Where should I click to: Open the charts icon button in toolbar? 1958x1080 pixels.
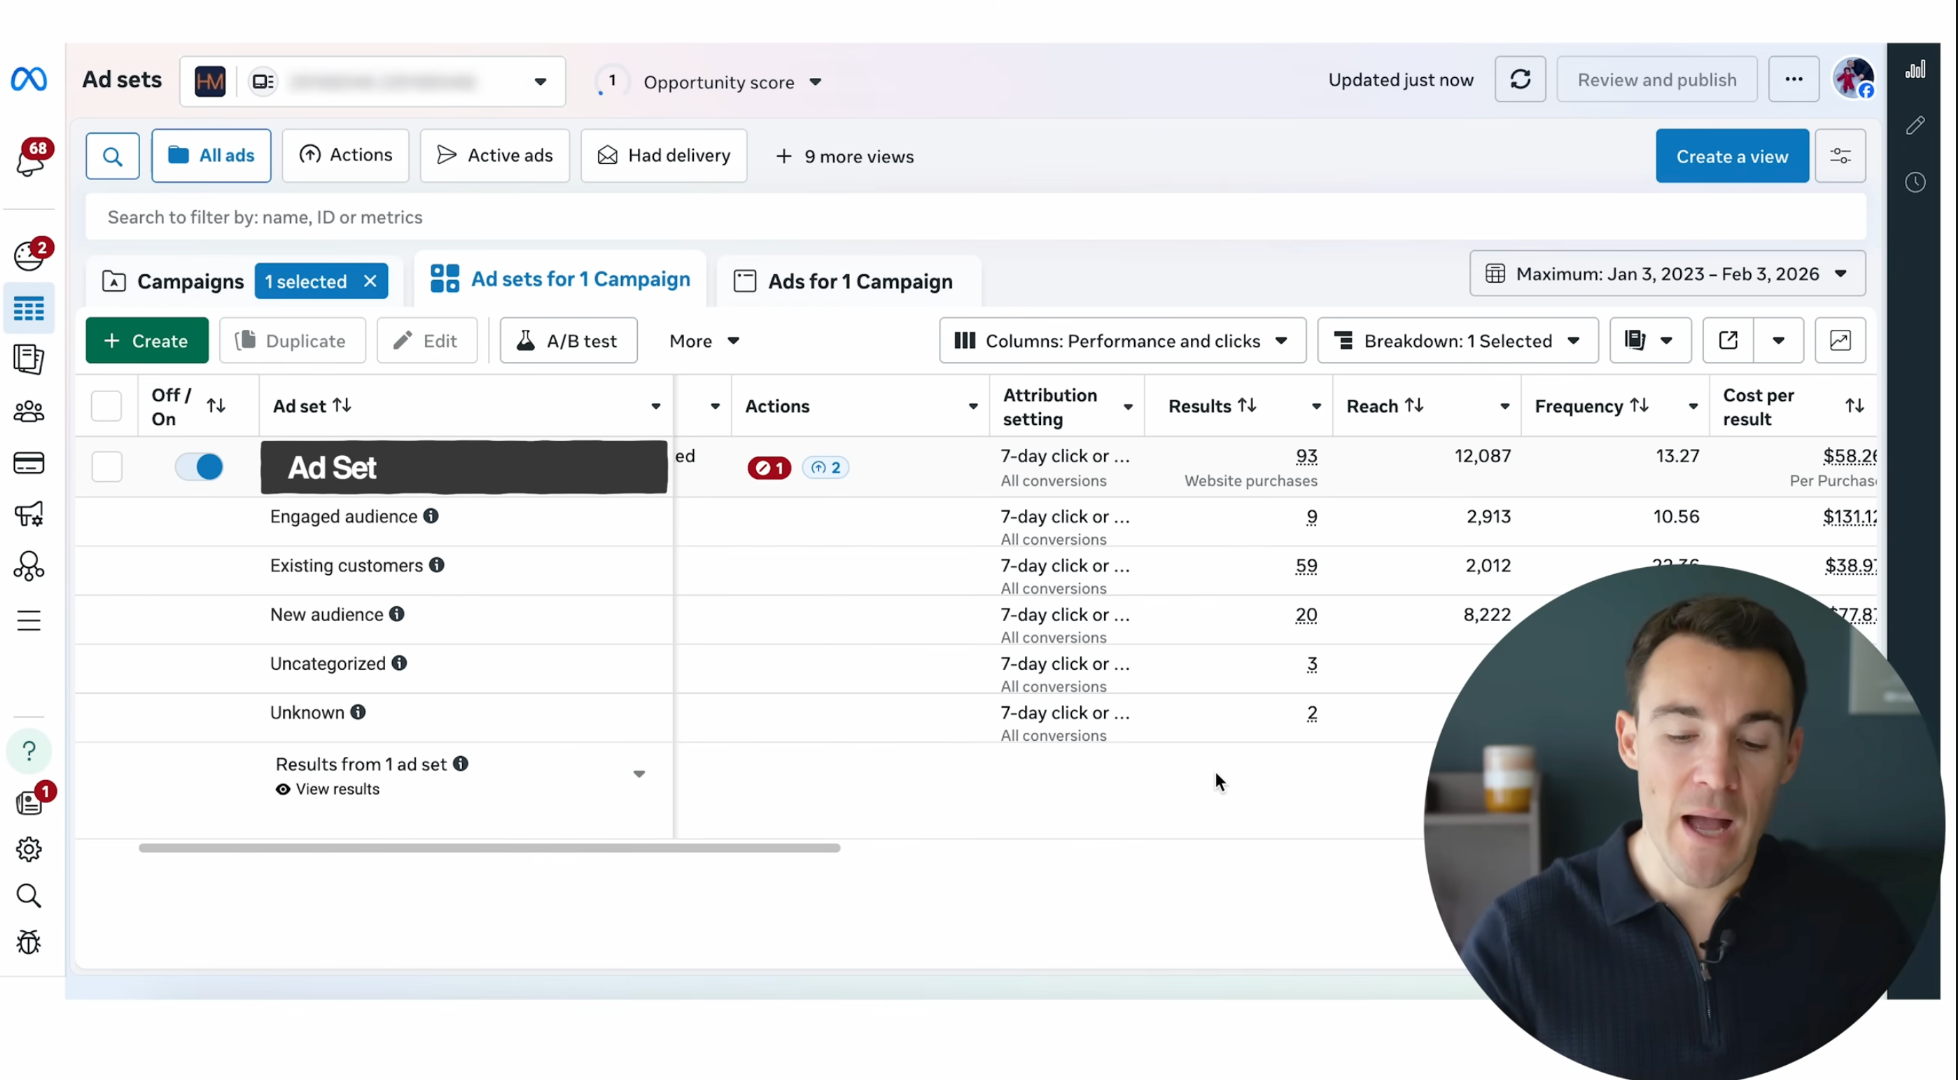[x=1840, y=341]
